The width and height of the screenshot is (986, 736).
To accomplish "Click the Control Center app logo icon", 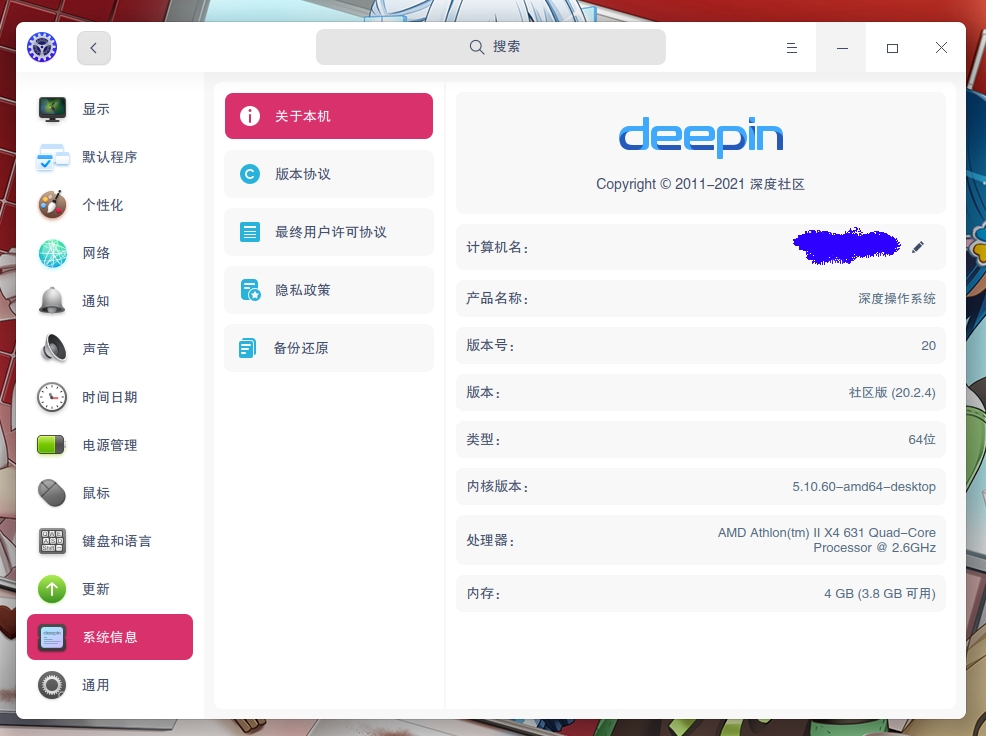I will coord(42,47).
